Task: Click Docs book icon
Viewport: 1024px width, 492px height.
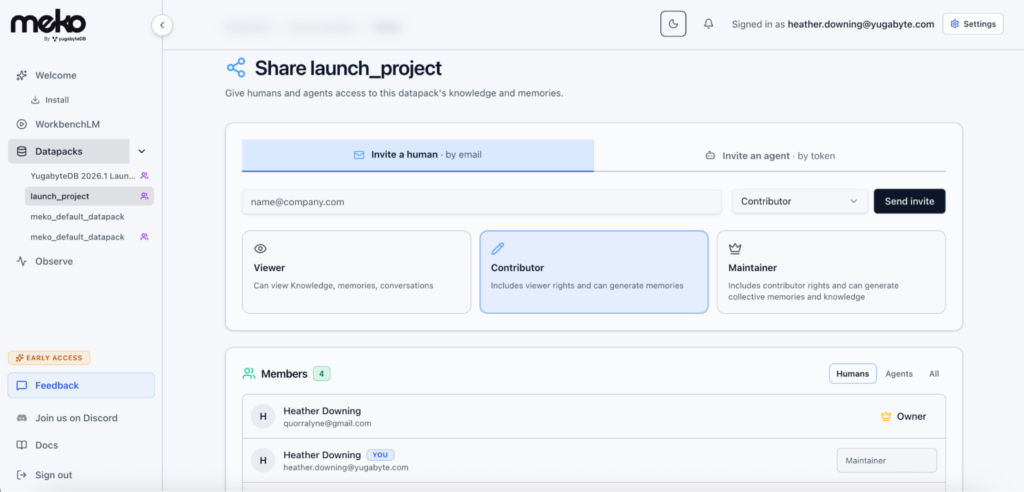Action: click(22, 445)
